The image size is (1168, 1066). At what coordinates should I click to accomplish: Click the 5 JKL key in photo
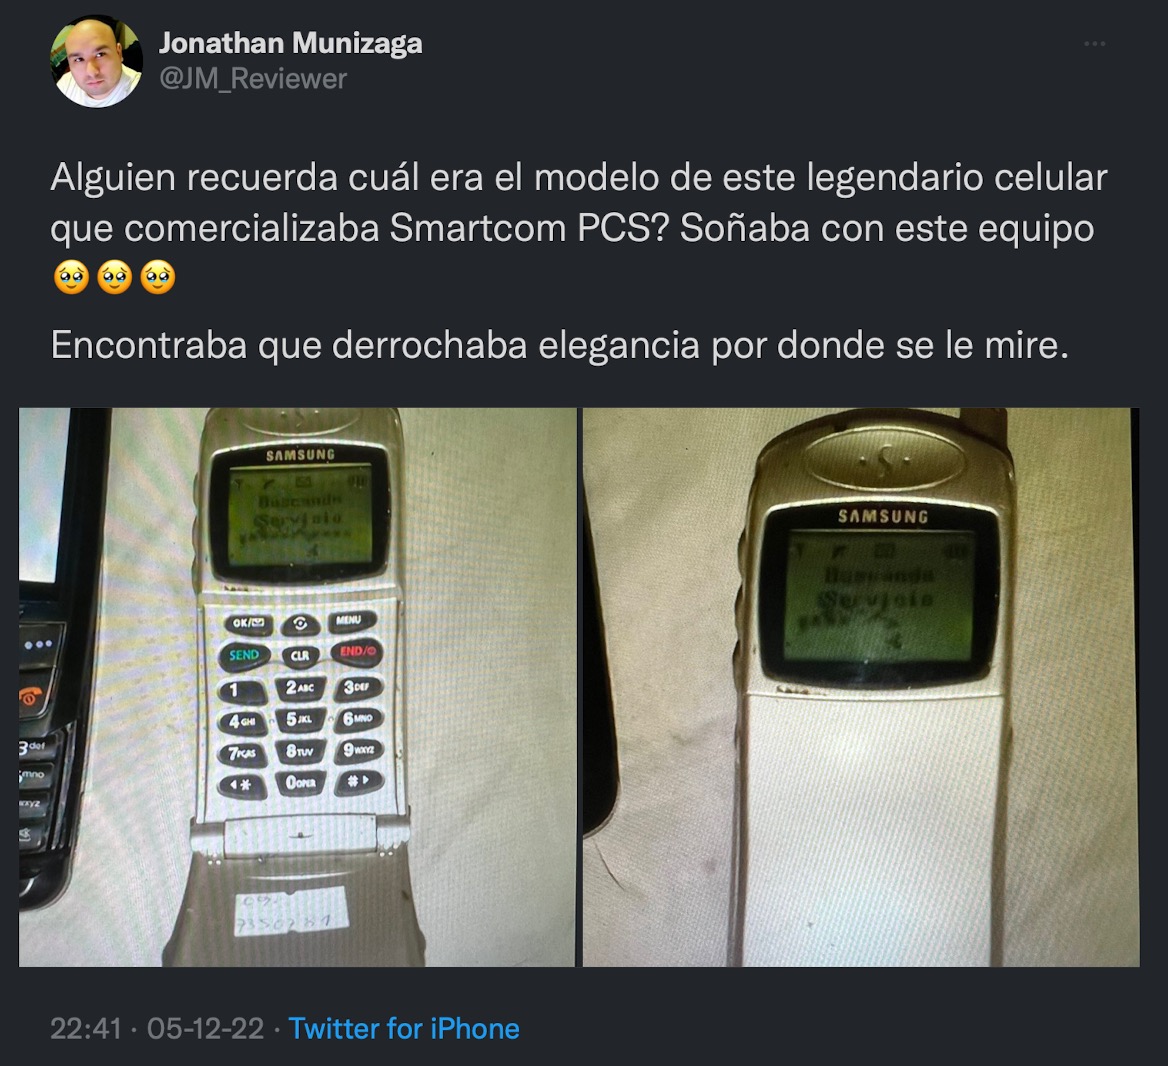299,720
